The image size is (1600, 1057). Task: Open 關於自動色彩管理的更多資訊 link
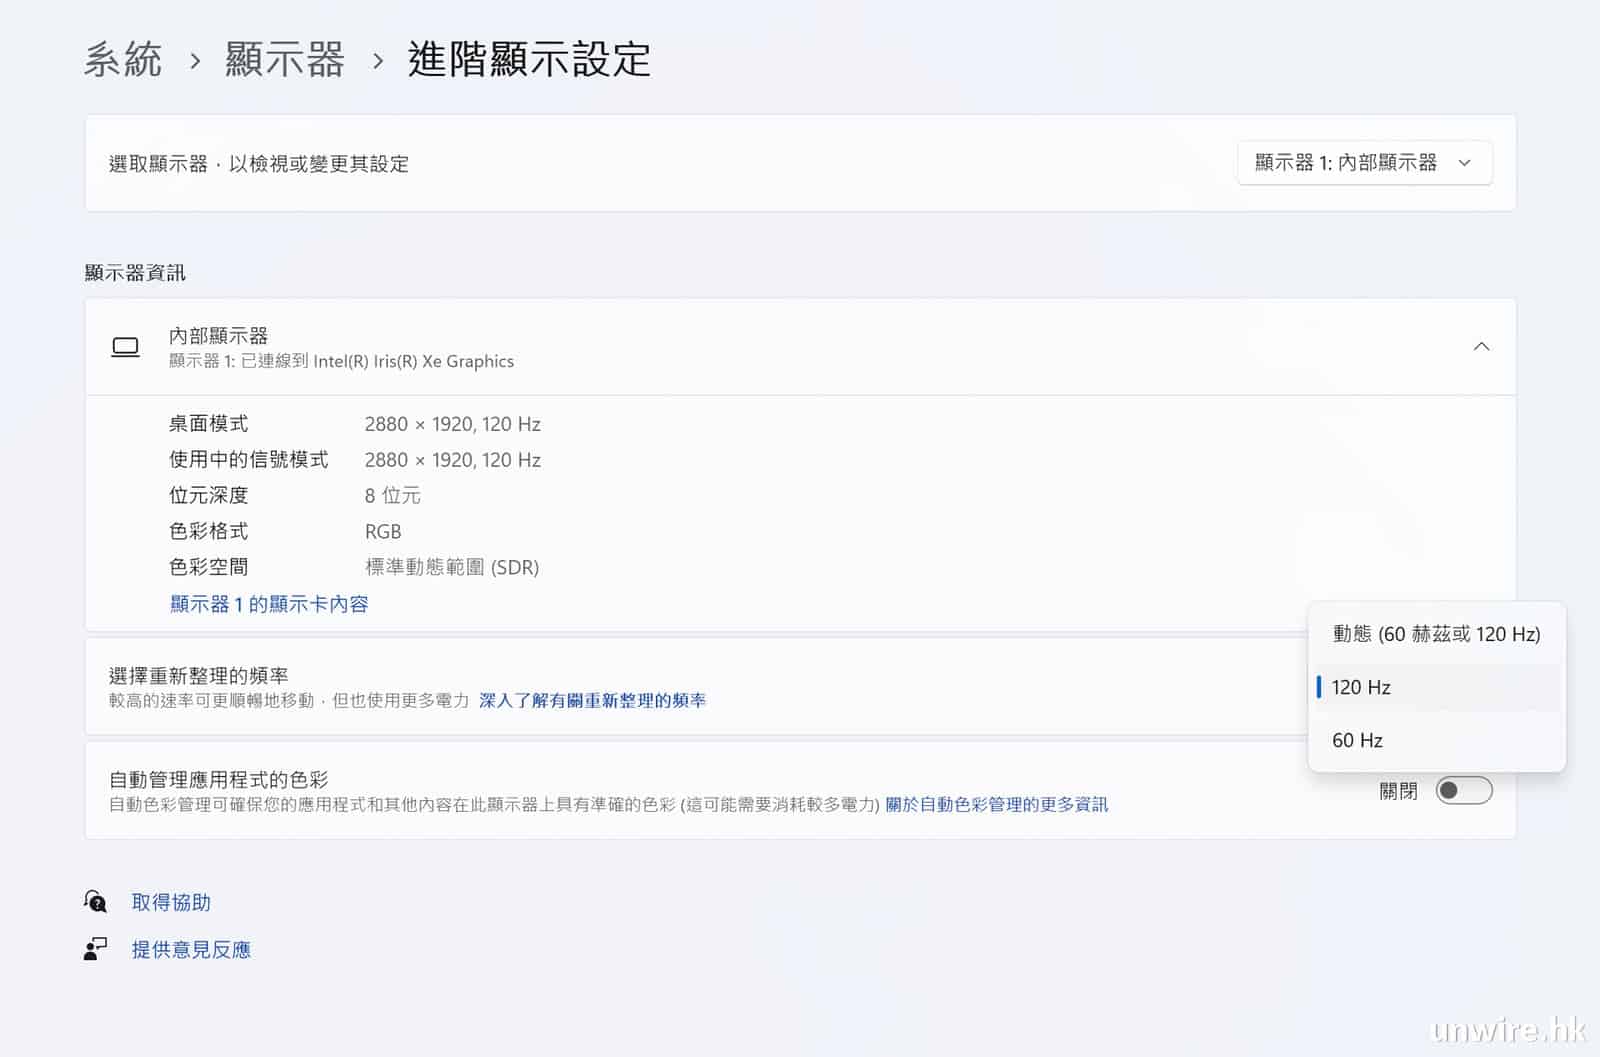[x=996, y=805]
